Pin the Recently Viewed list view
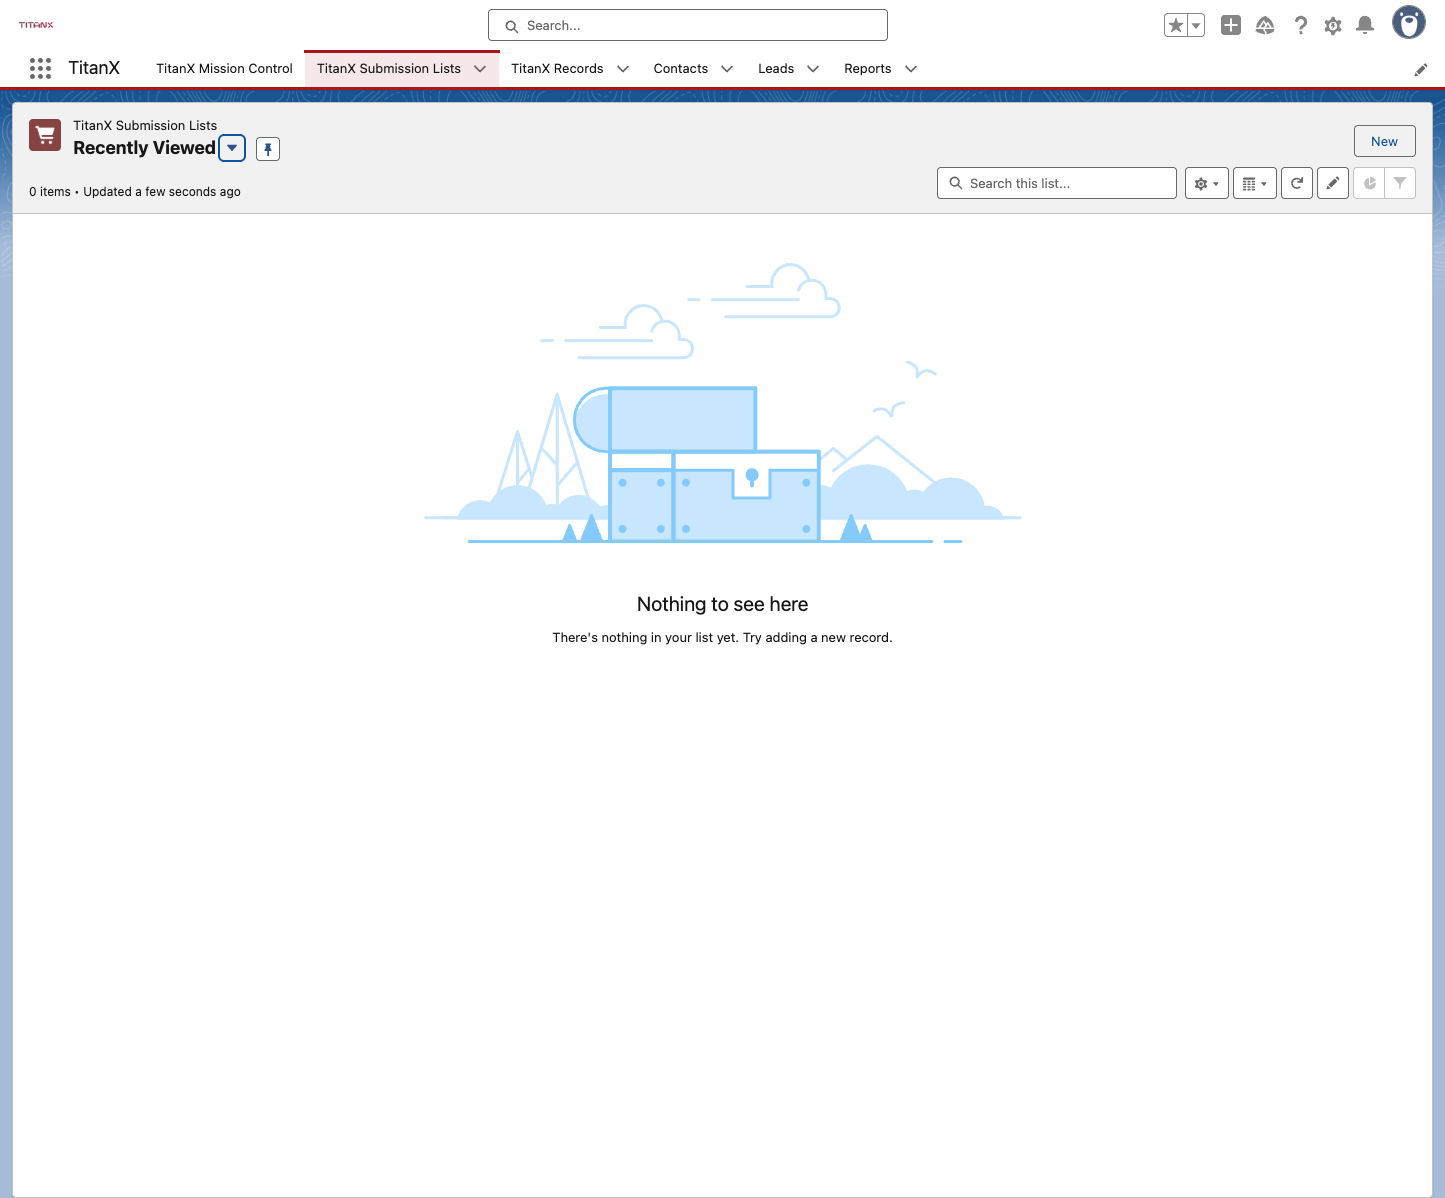Screen dimensions: 1445x1198 268,149
